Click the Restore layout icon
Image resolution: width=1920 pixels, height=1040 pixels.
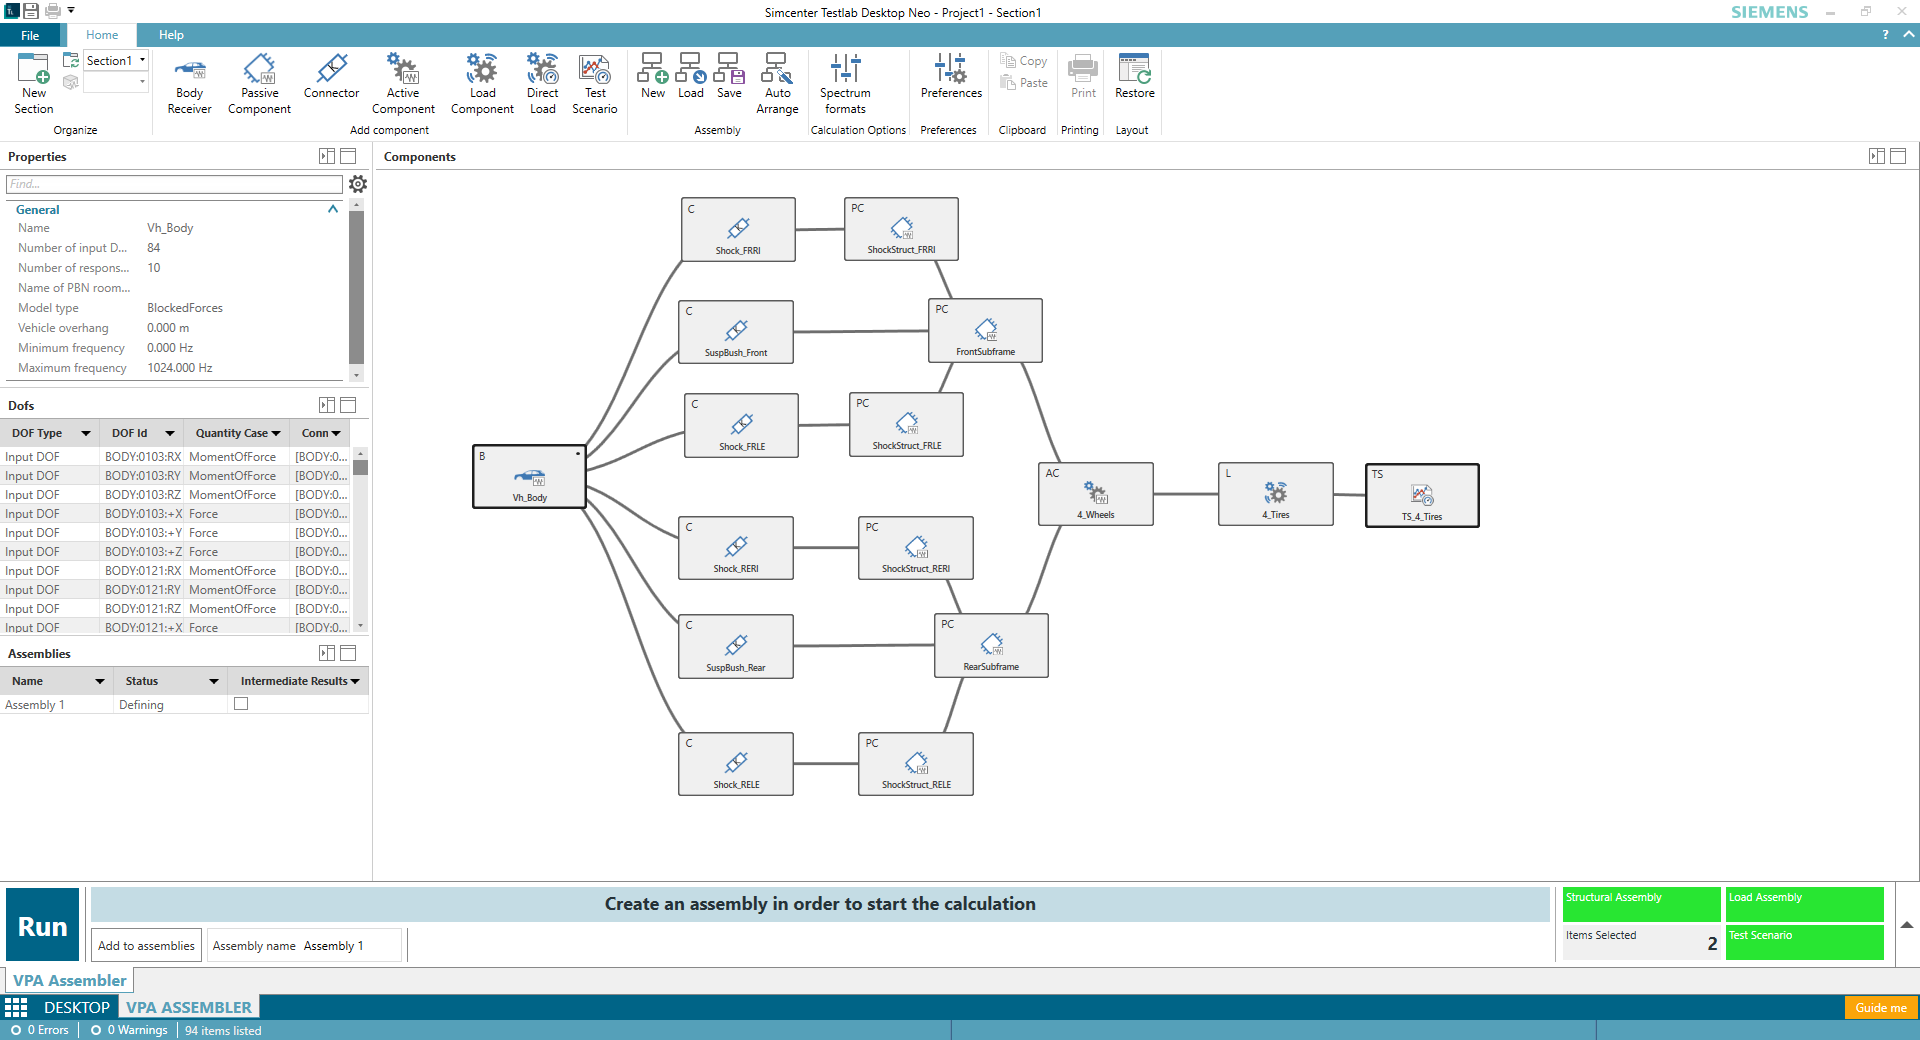[x=1134, y=77]
